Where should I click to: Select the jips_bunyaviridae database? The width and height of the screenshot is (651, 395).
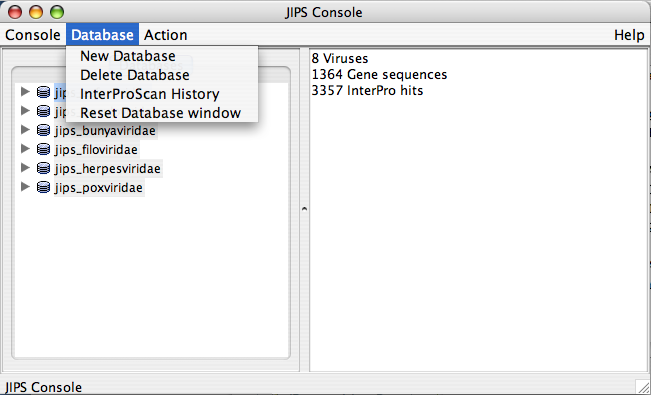[105, 130]
